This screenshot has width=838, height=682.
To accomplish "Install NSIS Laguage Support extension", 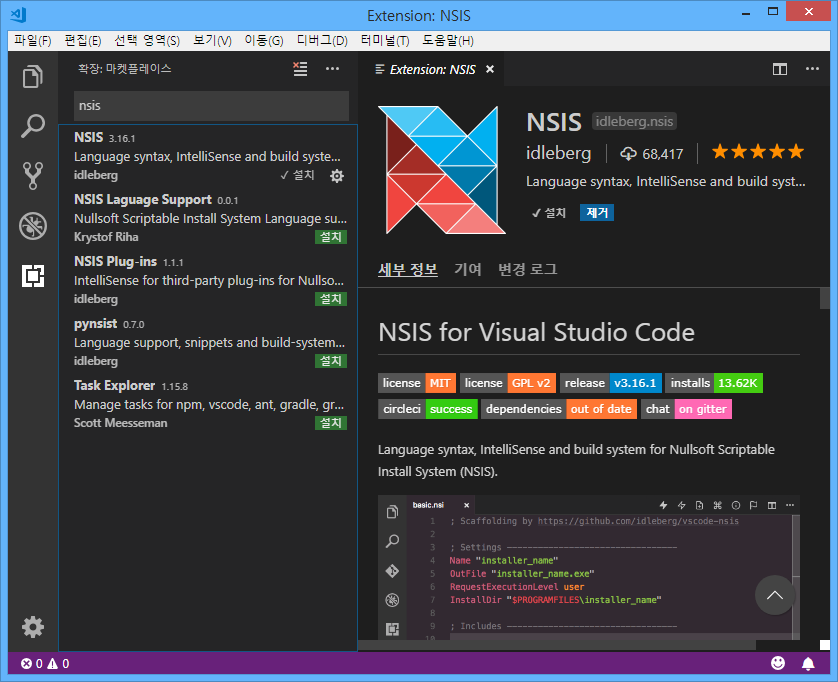I will click(331, 237).
